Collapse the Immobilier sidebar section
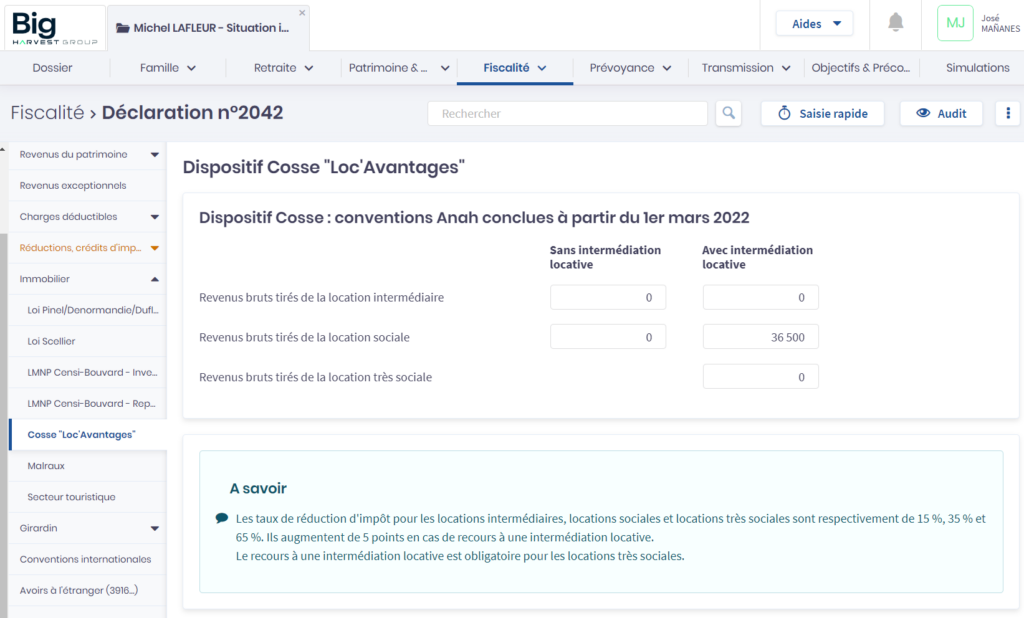This screenshot has height=618, width=1024. coord(154,279)
